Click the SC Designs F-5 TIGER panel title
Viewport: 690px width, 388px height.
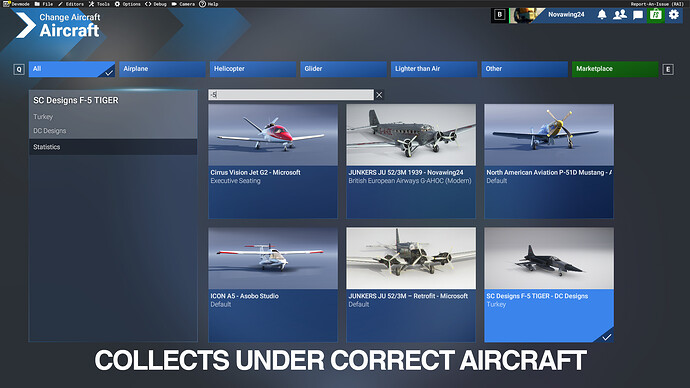coord(76,100)
